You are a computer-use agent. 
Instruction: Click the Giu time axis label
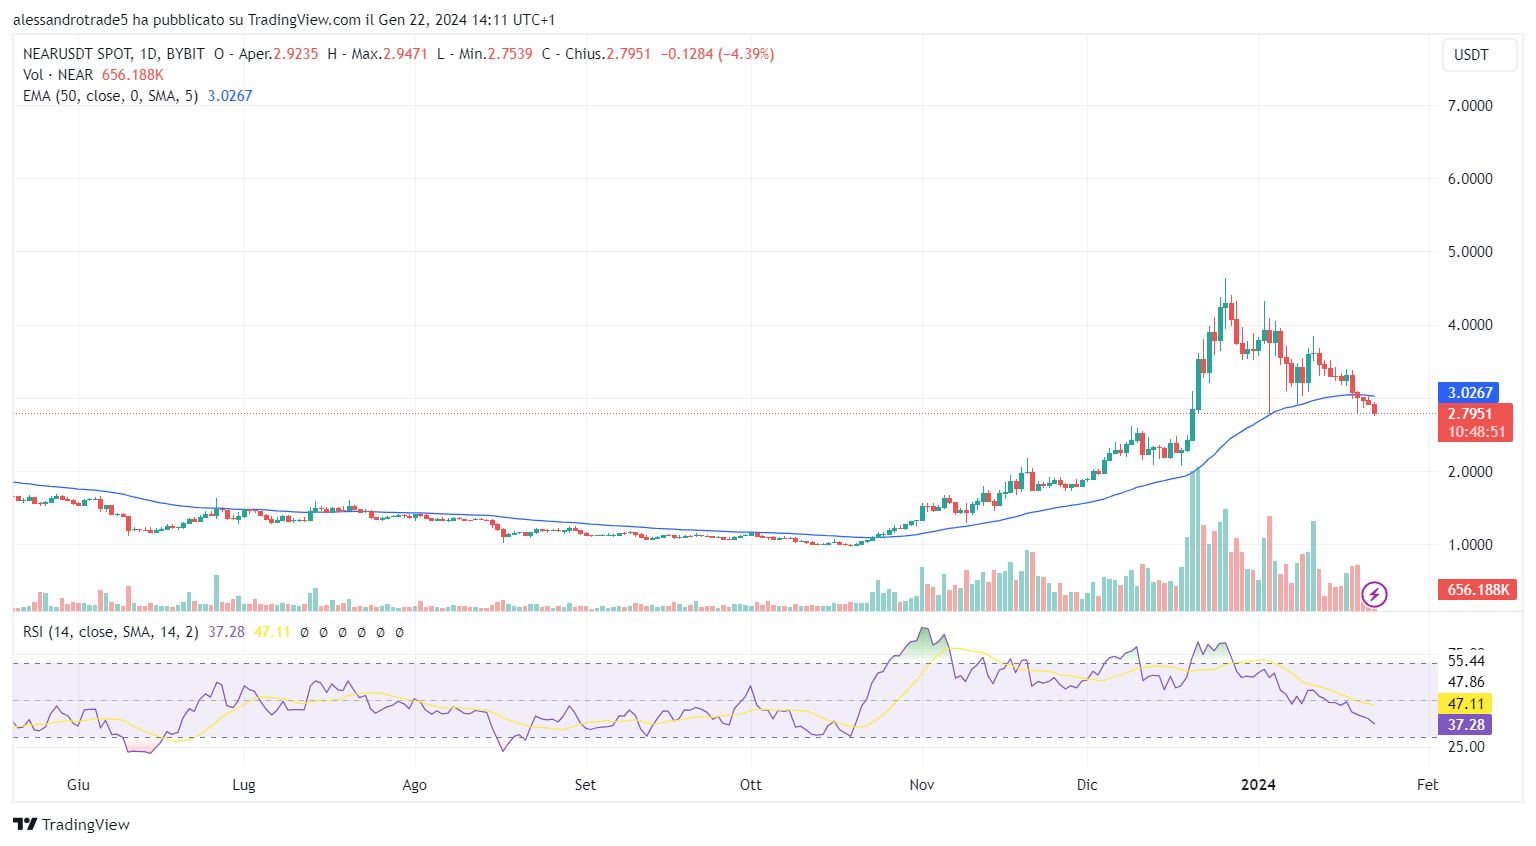click(78, 785)
